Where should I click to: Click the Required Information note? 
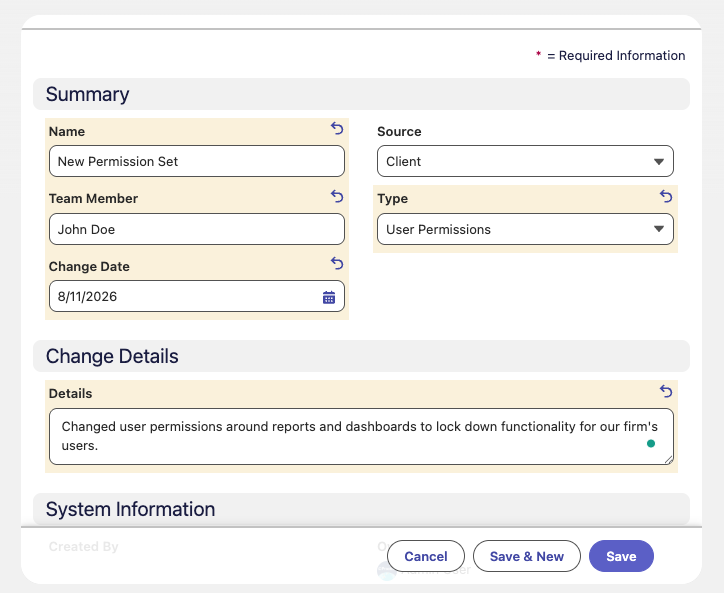tap(610, 55)
